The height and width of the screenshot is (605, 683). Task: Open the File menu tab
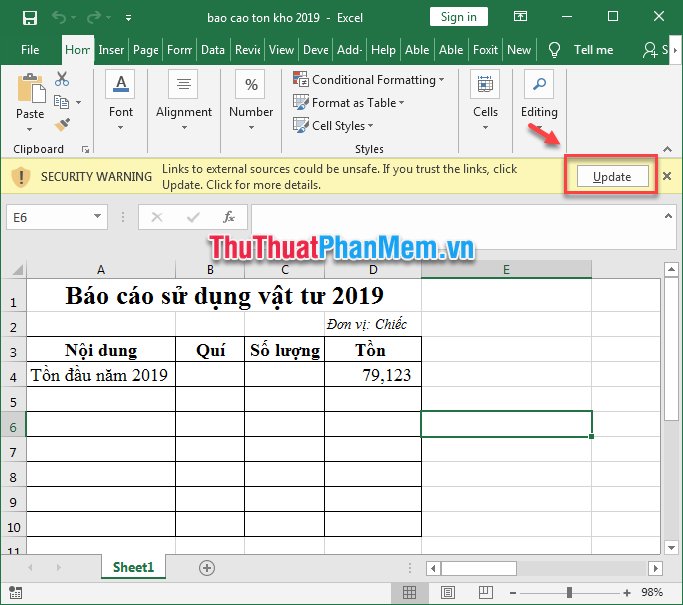click(x=30, y=49)
